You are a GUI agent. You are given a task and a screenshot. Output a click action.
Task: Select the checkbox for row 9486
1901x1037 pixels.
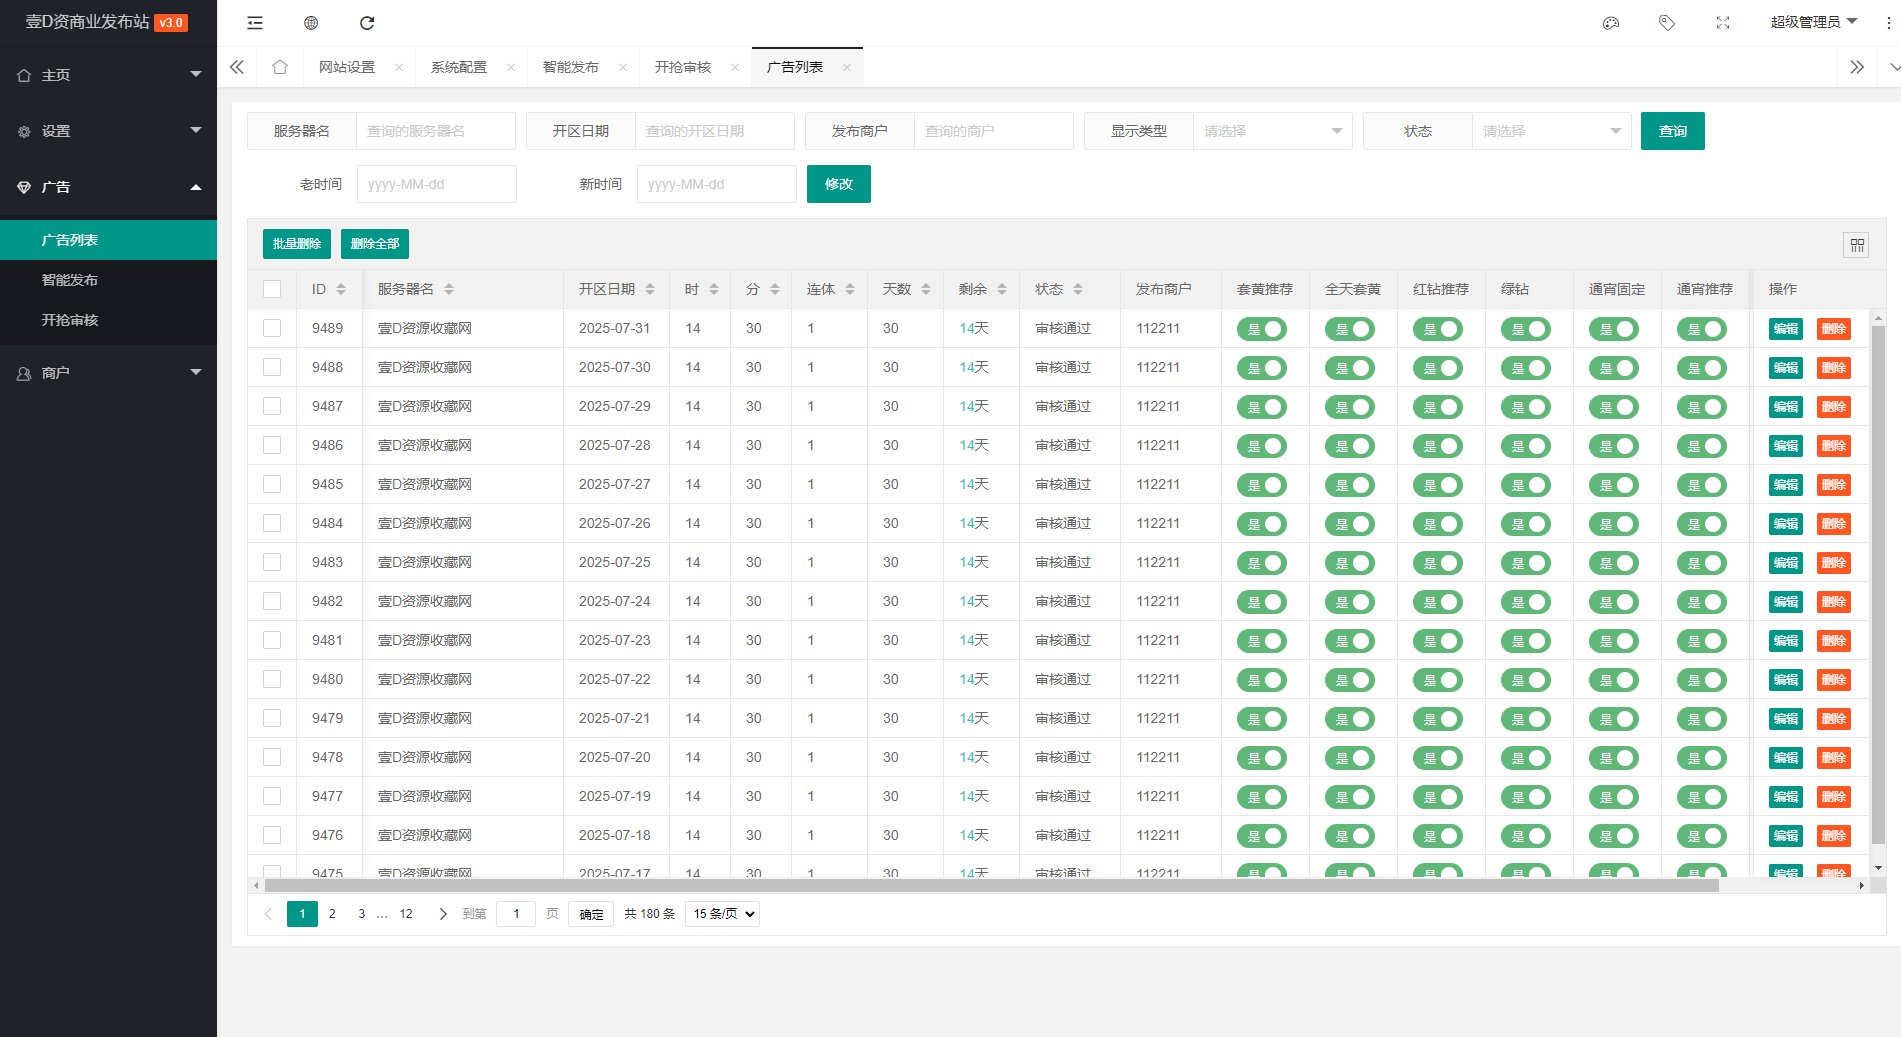click(x=272, y=445)
